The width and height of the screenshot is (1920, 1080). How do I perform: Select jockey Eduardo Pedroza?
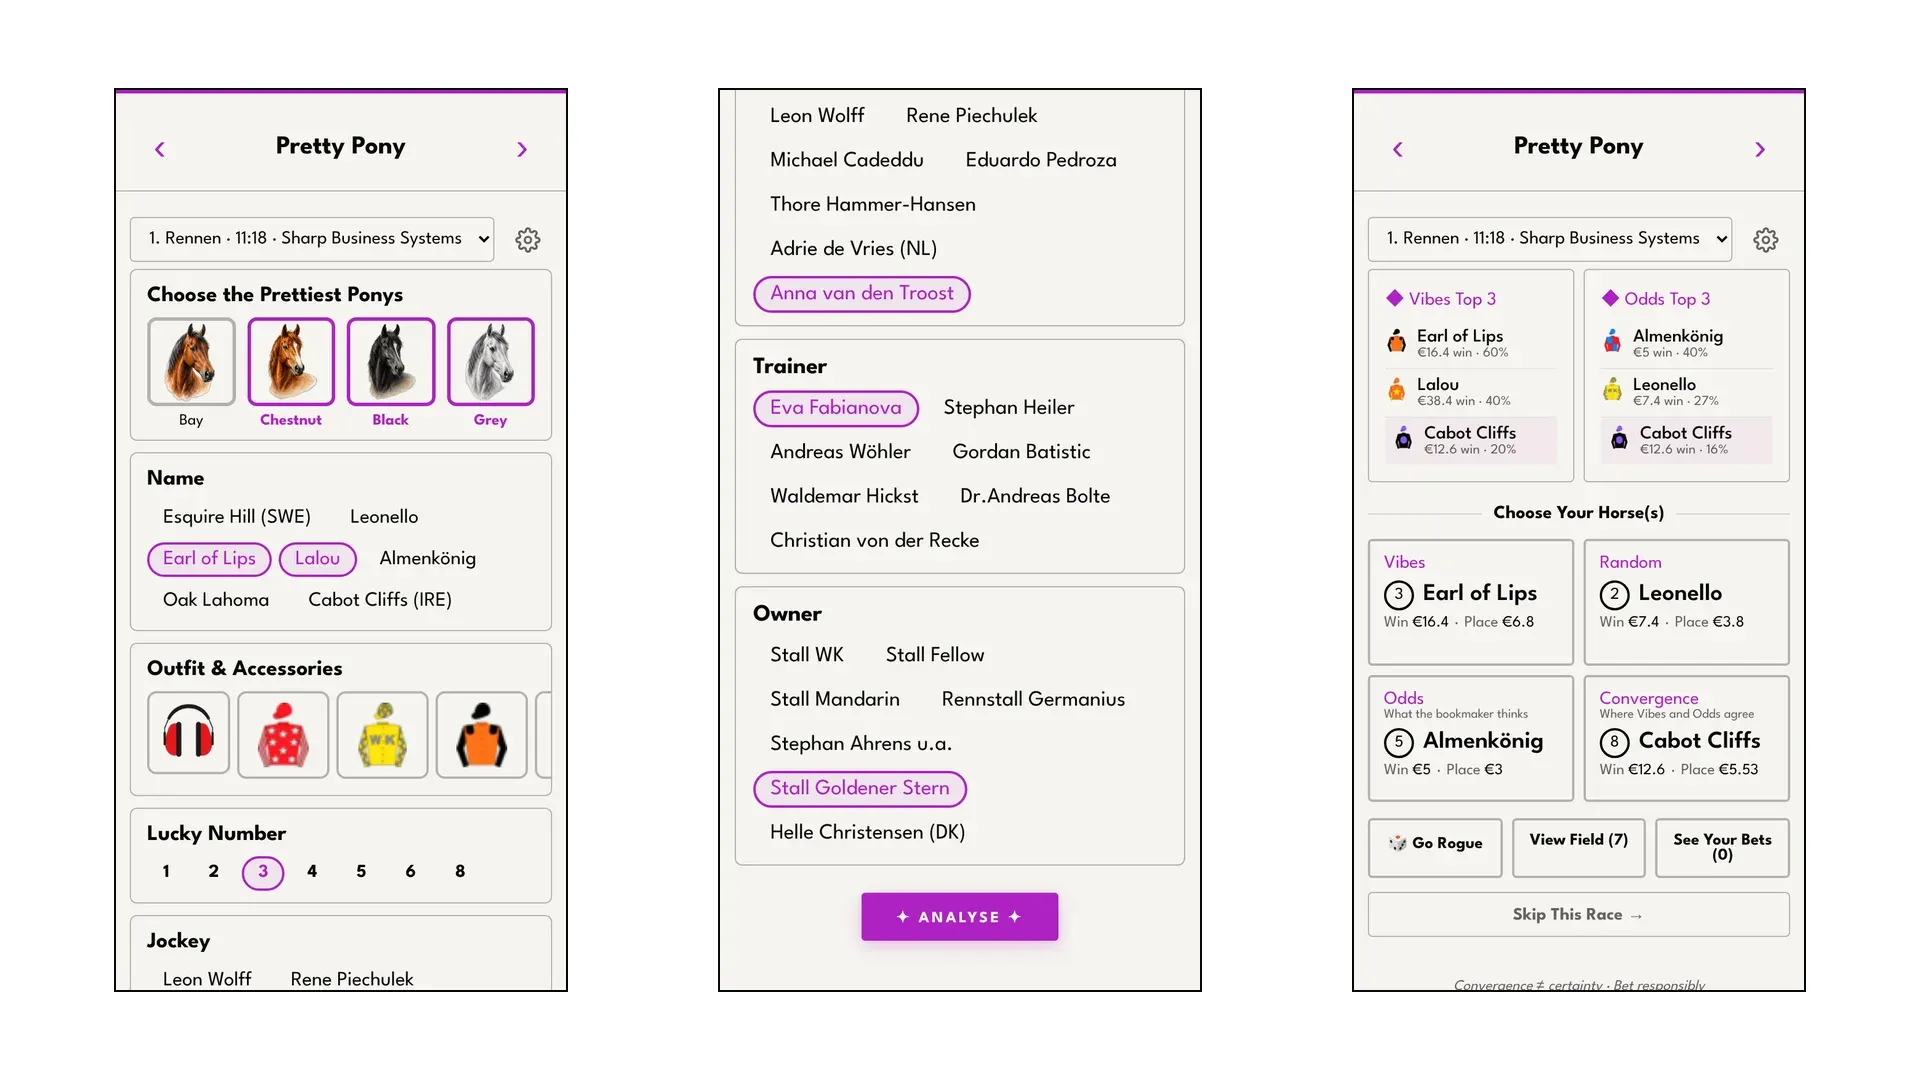tap(1040, 160)
